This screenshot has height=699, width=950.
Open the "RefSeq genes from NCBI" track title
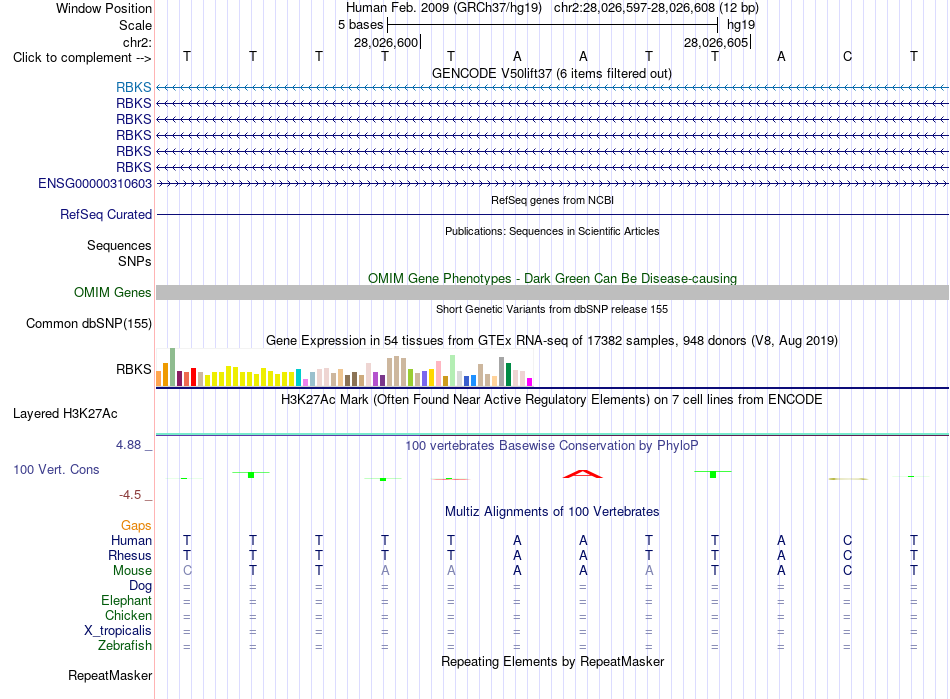point(552,200)
